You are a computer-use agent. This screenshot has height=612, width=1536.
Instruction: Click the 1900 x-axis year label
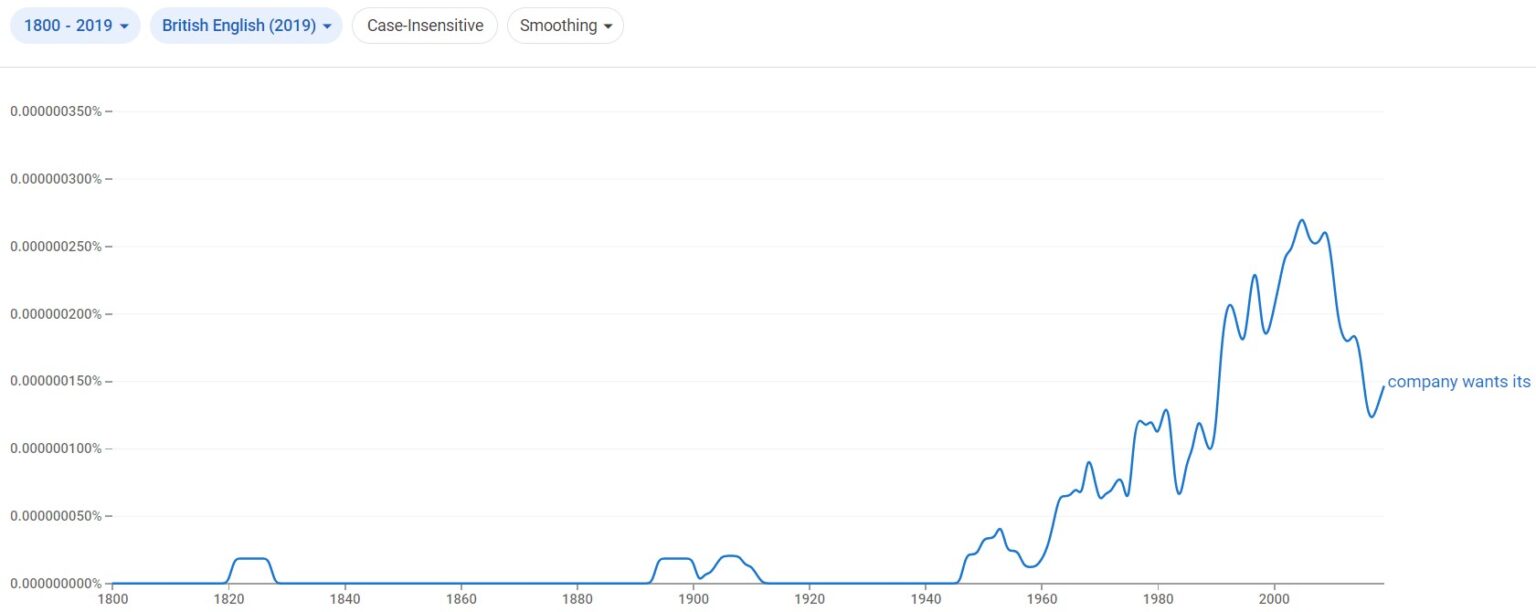pyautogui.click(x=693, y=600)
